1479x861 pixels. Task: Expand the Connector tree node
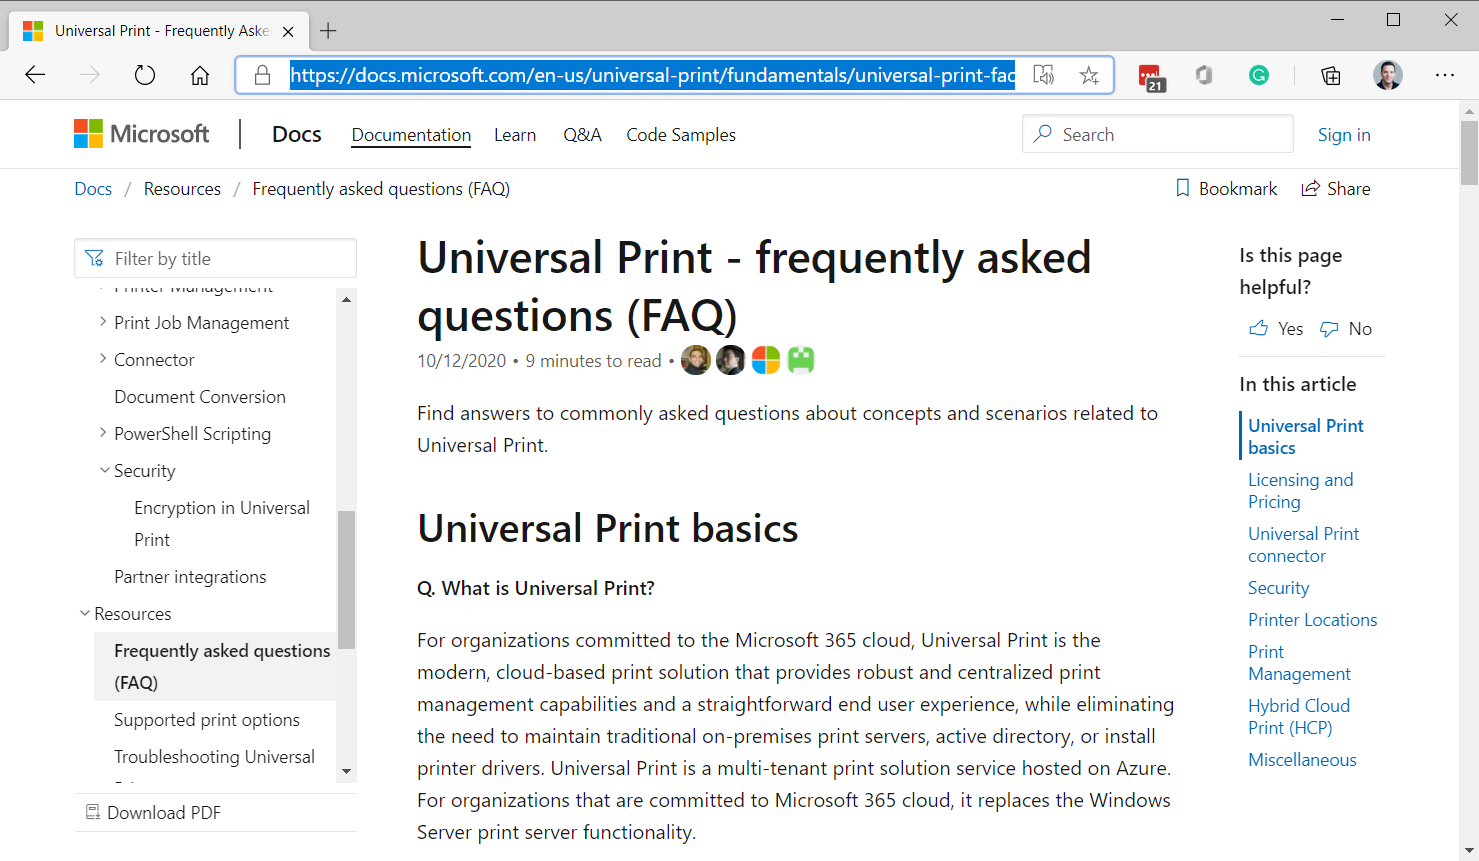click(103, 359)
